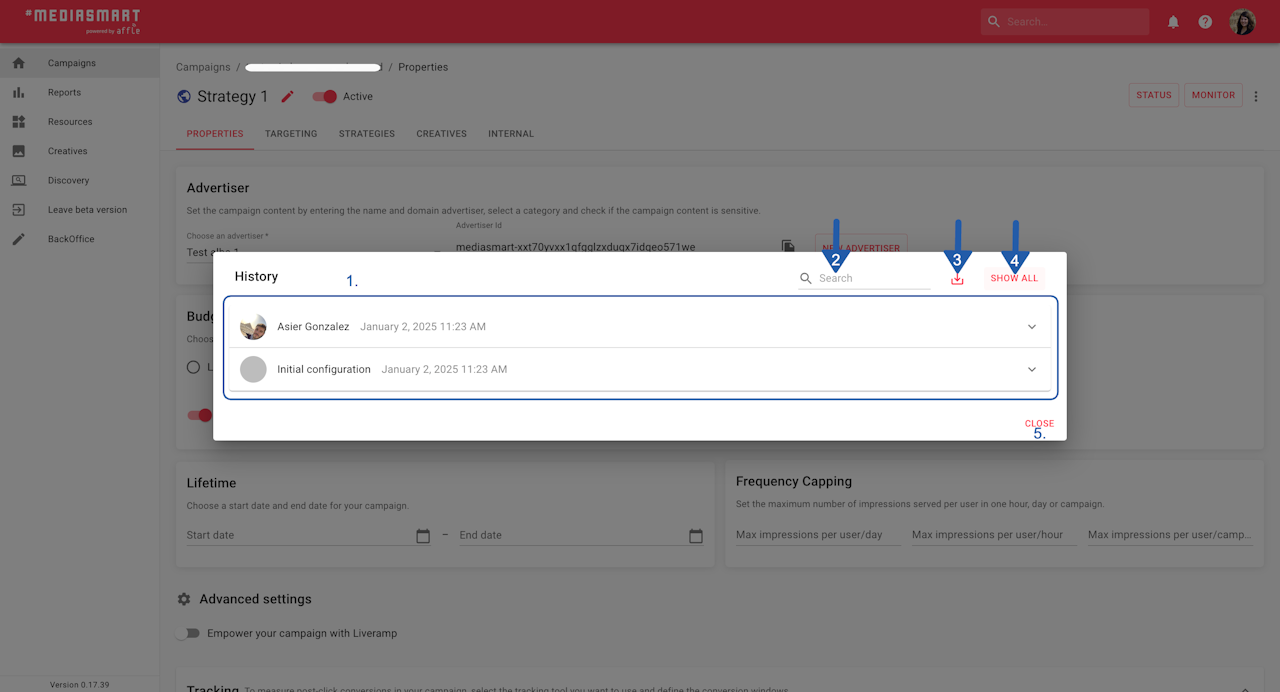Image resolution: width=1280 pixels, height=692 pixels.
Task: Click the History search magnifier icon
Action: click(x=806, y=279)
